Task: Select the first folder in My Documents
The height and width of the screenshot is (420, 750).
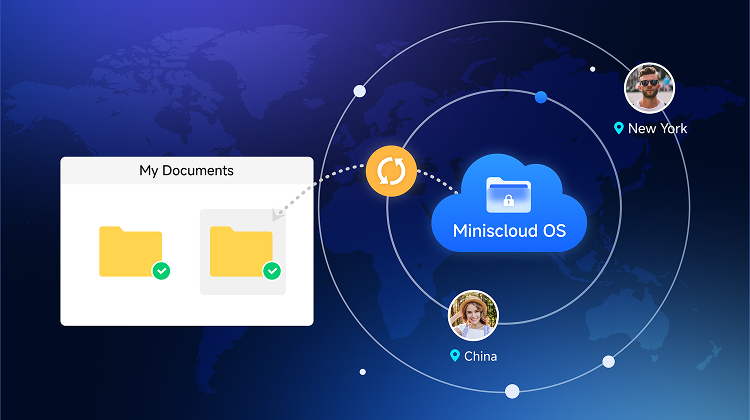Action: [131, 252]
